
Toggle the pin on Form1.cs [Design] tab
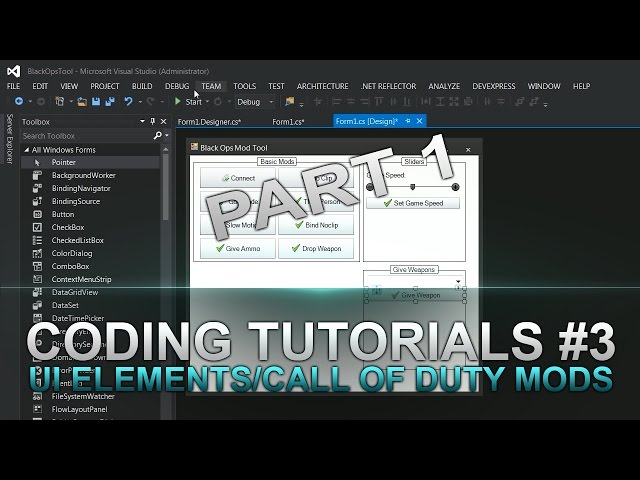408,121
